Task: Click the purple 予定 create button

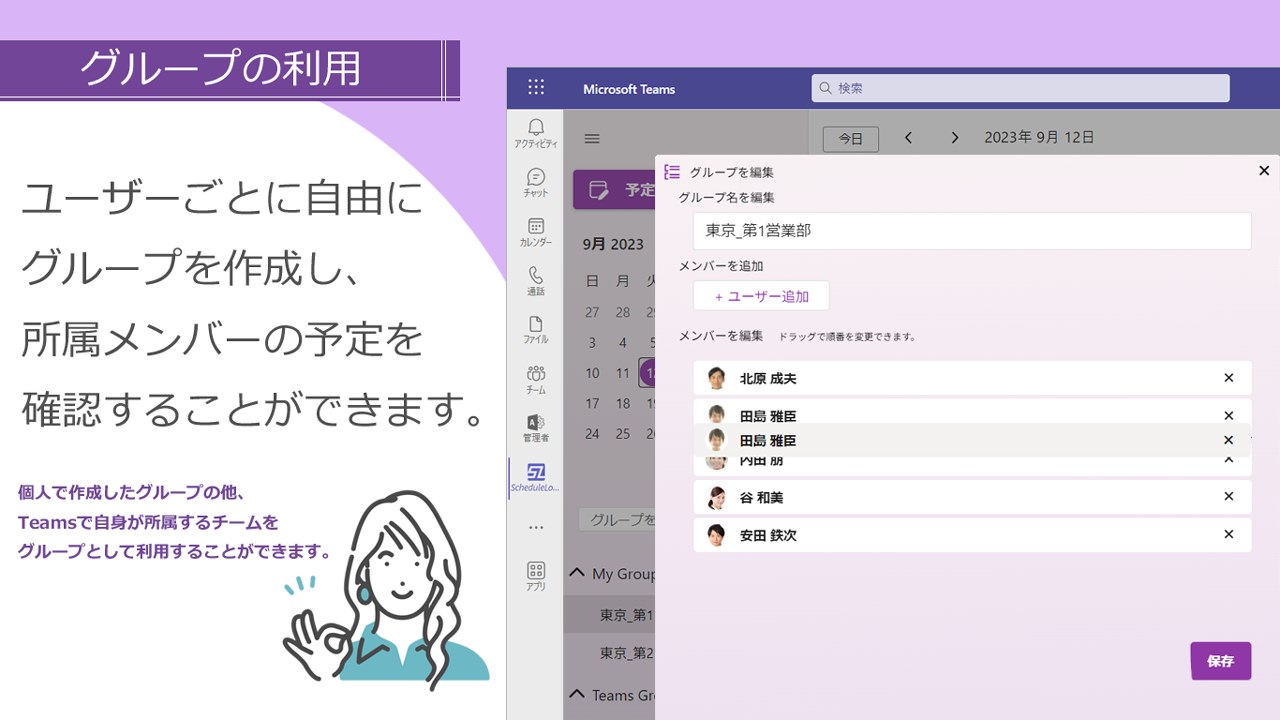Action: [614, 190]
